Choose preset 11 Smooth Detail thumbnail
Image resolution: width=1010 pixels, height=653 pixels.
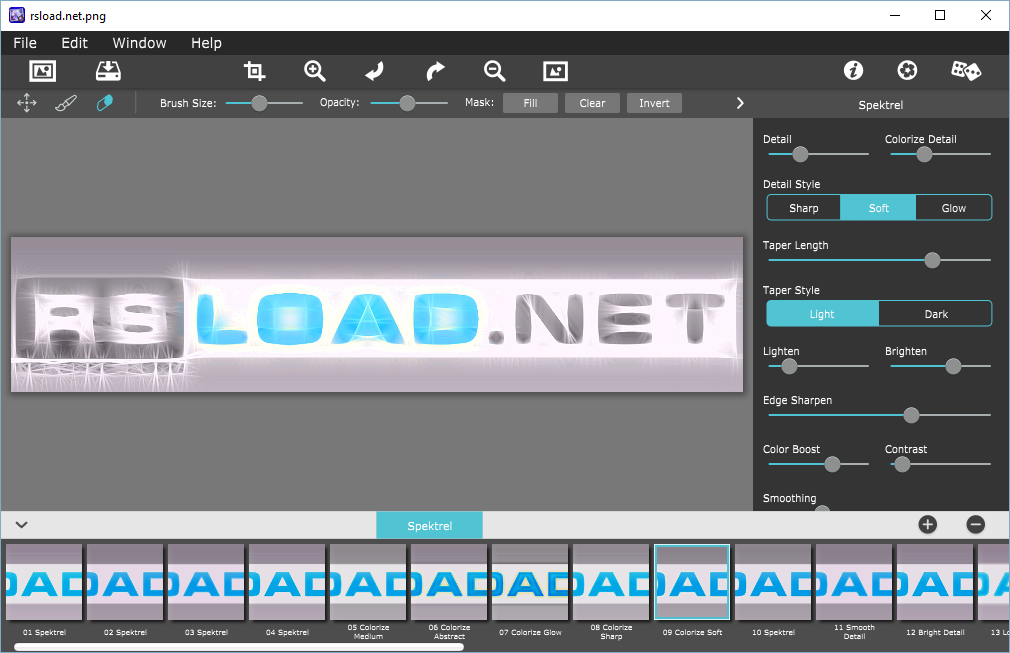point(854,582)
